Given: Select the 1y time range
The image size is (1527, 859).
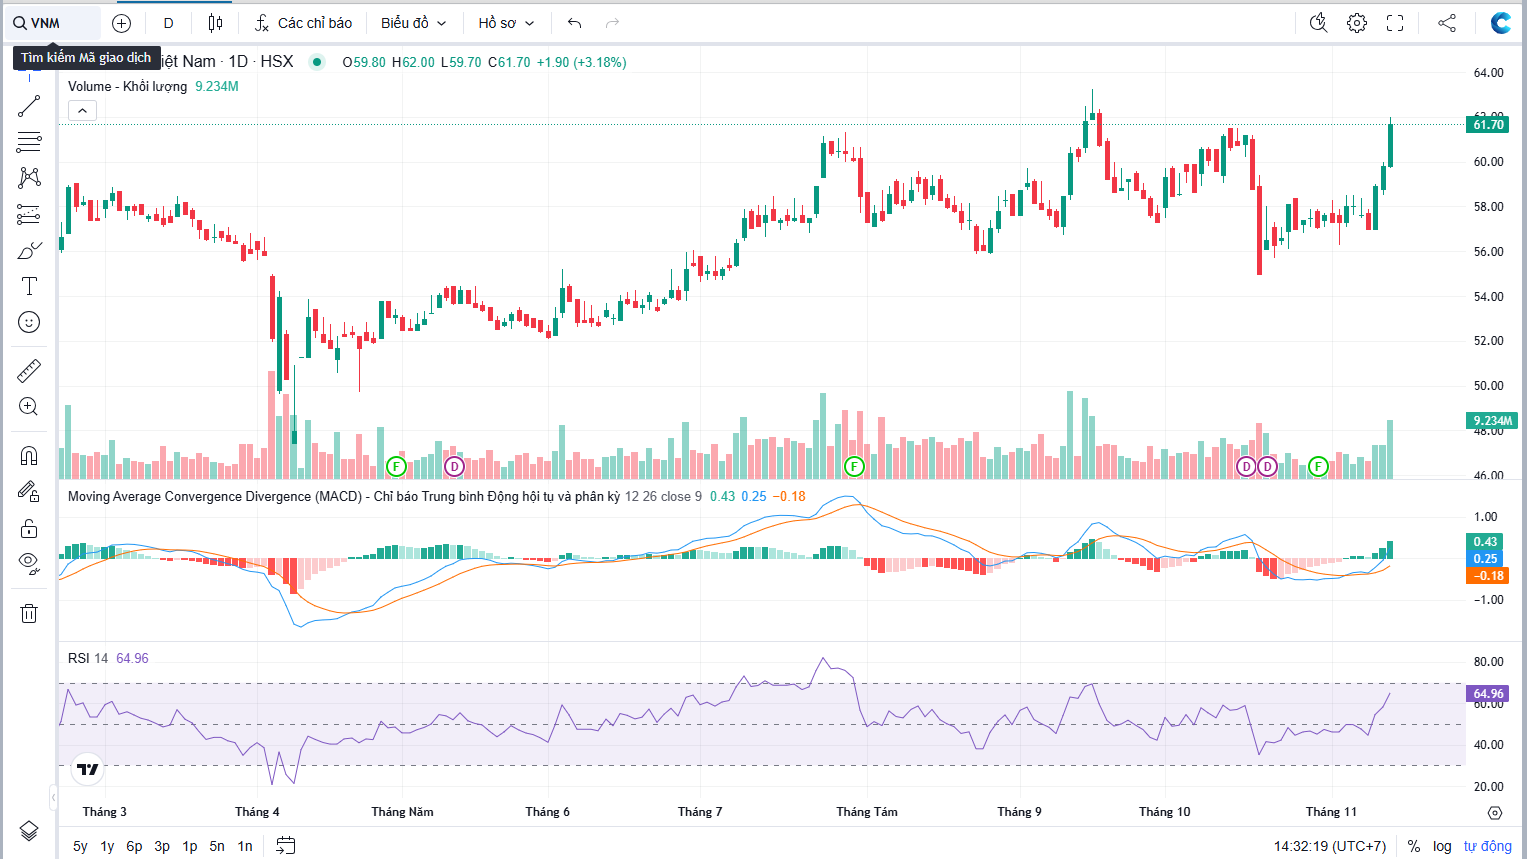Looking at the screenshot, I should (107, 846).
